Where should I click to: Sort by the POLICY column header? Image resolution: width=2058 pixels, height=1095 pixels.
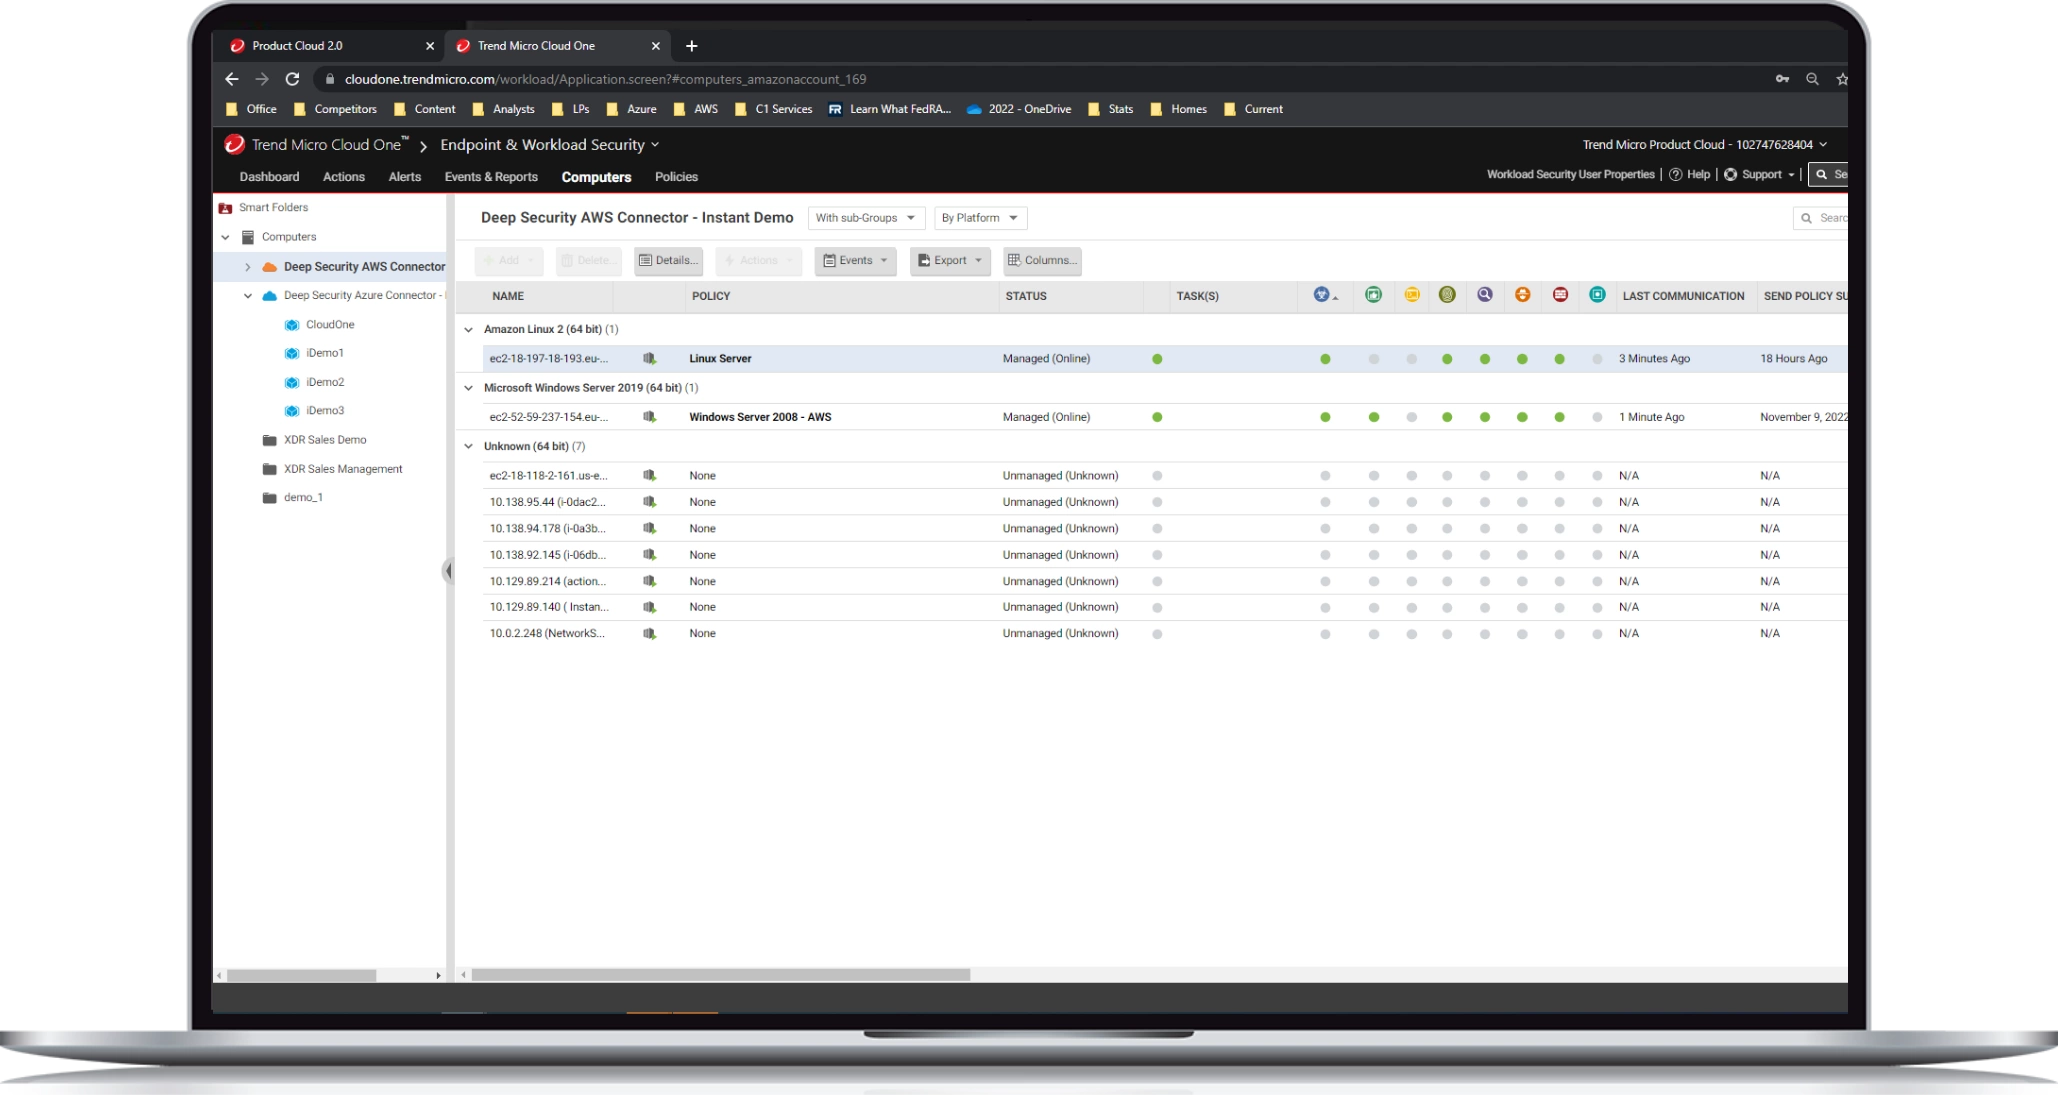(711, 296)
